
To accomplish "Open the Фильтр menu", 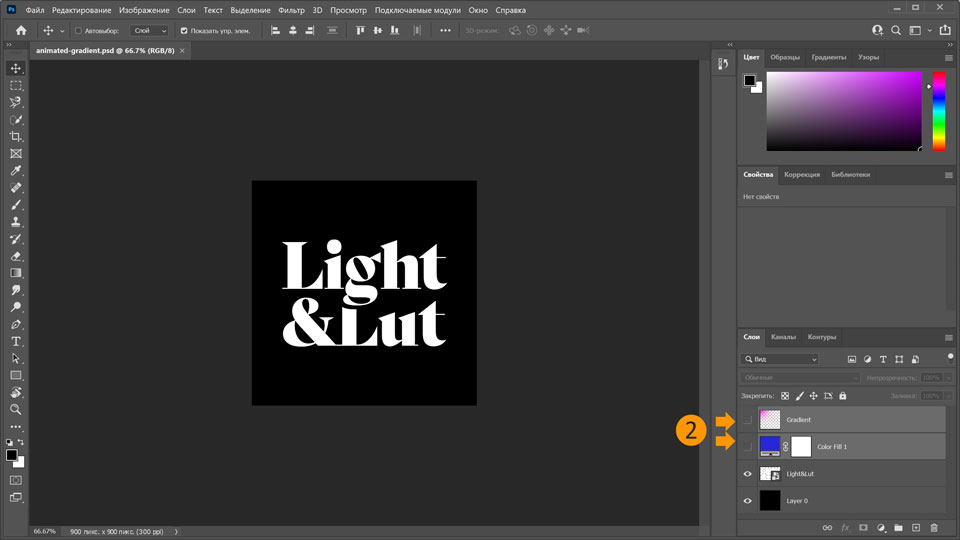I will [x=291, y=9].
